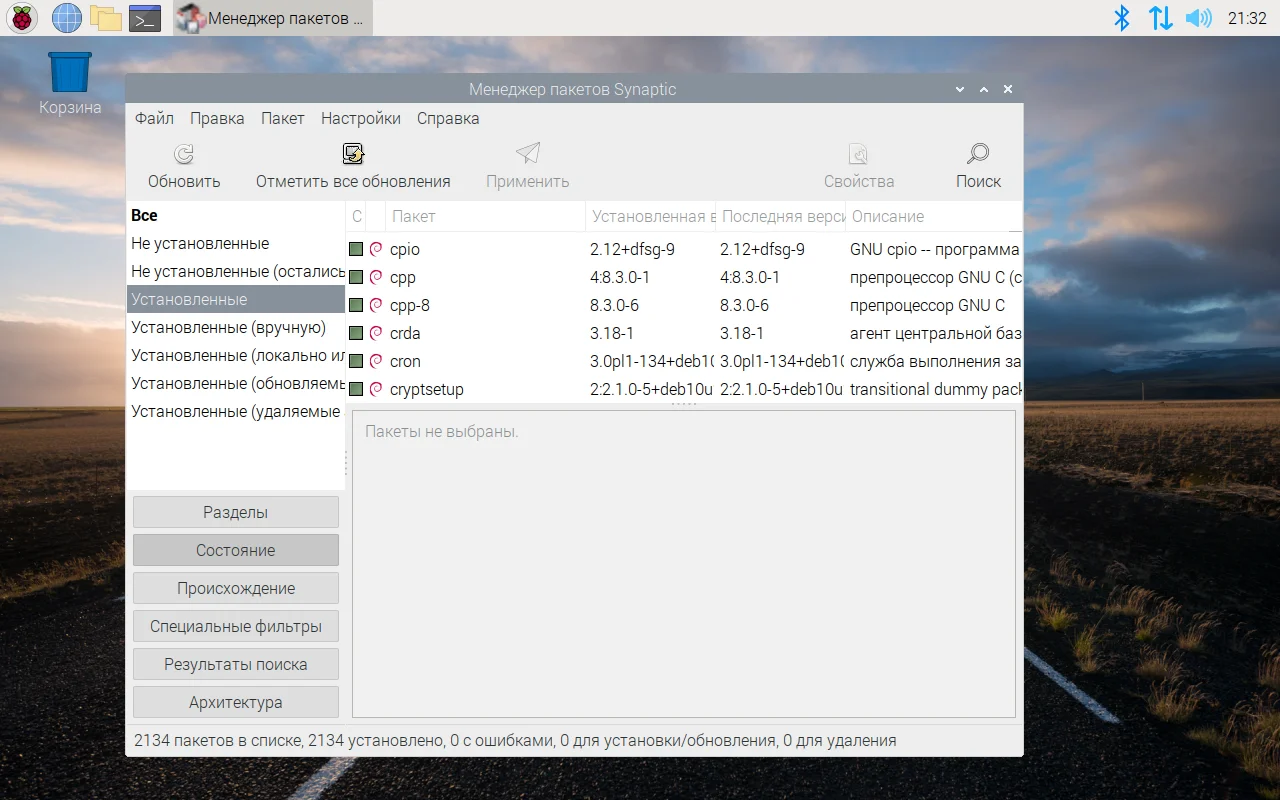Open the terminal icon in taskbar

point(146,18)
